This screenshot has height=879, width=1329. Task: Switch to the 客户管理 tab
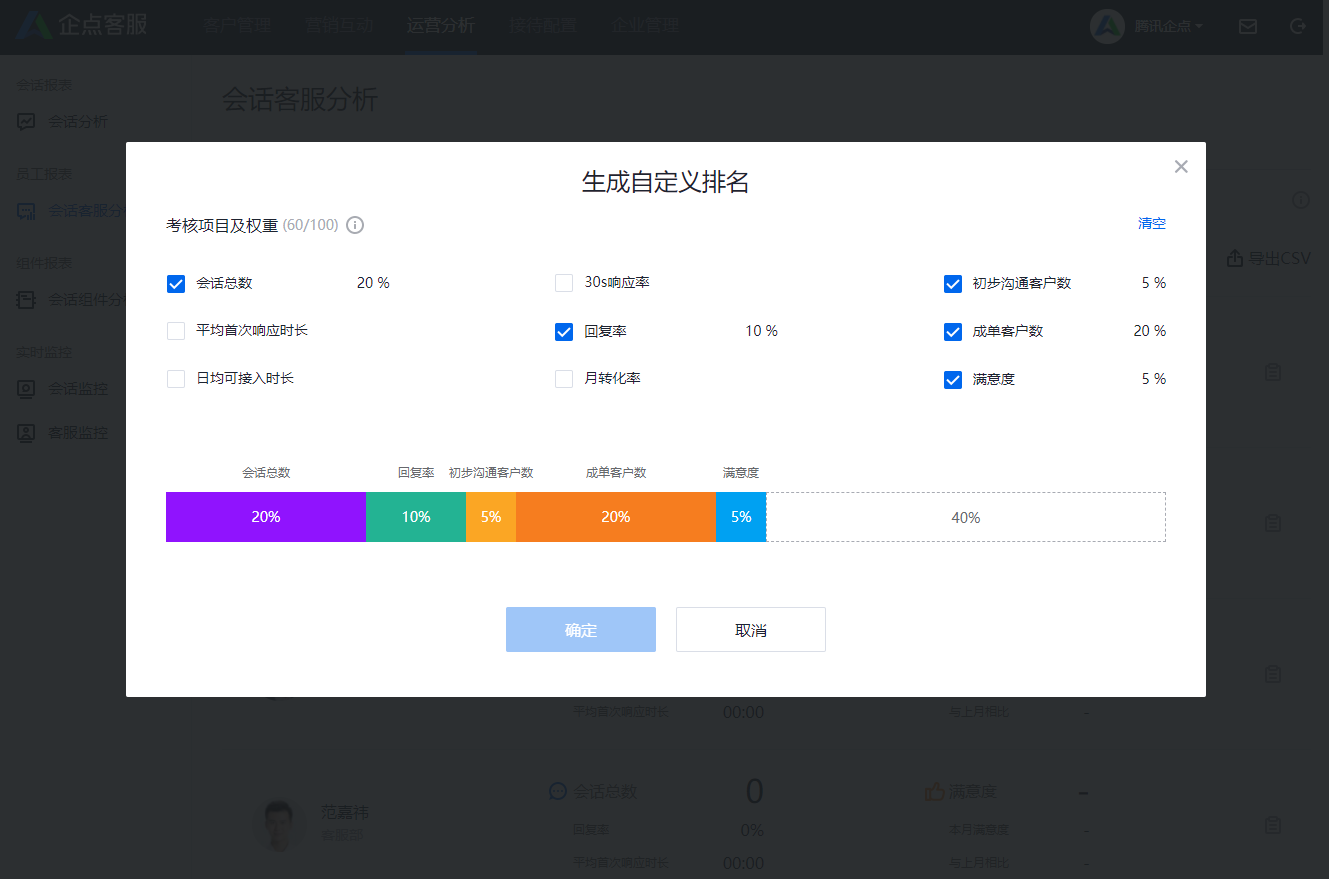coord(237,25)
